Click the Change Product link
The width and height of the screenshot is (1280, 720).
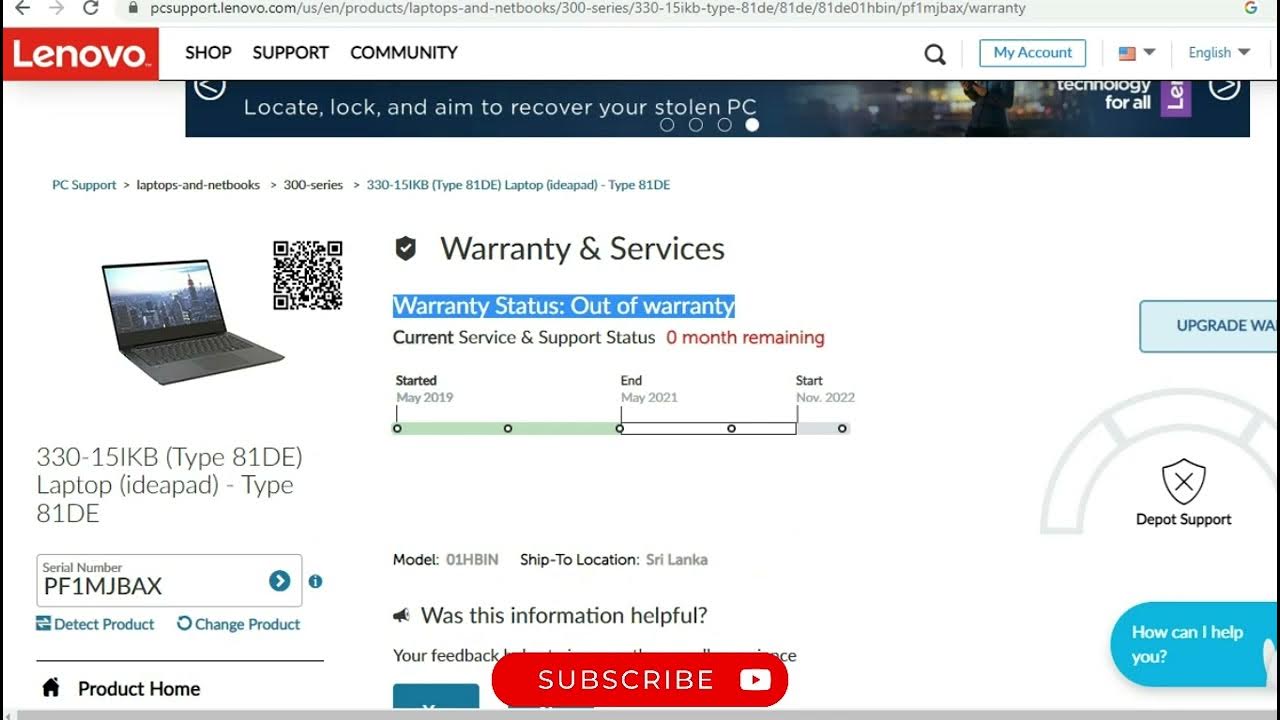tap(238, 624)
